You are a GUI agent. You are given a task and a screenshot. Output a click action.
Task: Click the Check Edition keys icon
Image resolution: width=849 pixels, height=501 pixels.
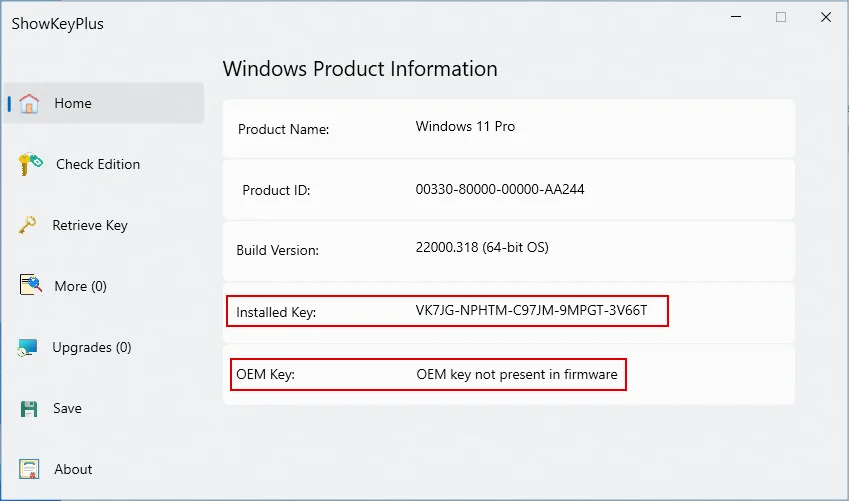tap(29, 165)
